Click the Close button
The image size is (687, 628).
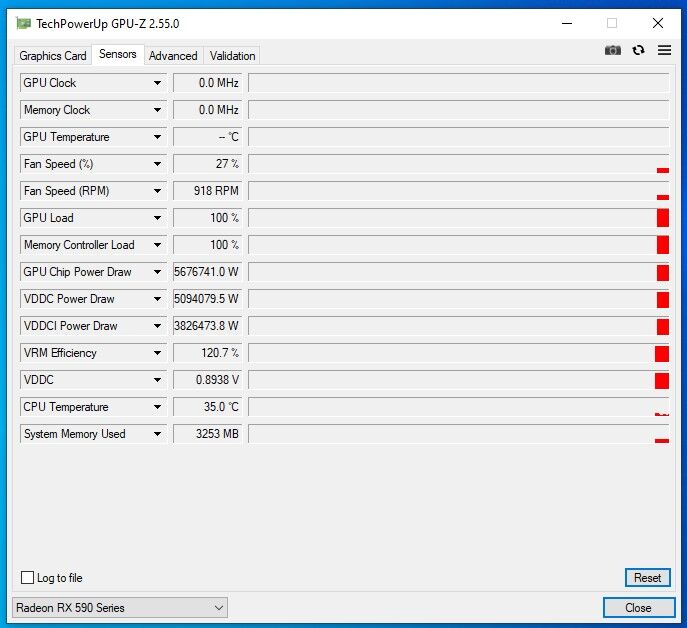638,608
